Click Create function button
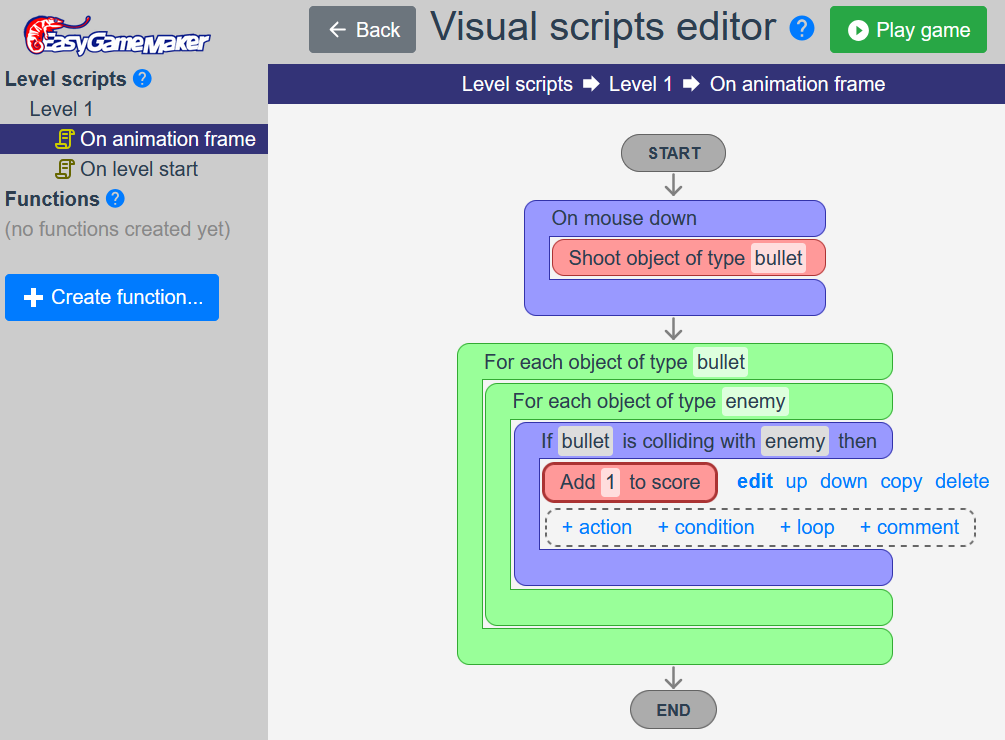 click(112, 297)
